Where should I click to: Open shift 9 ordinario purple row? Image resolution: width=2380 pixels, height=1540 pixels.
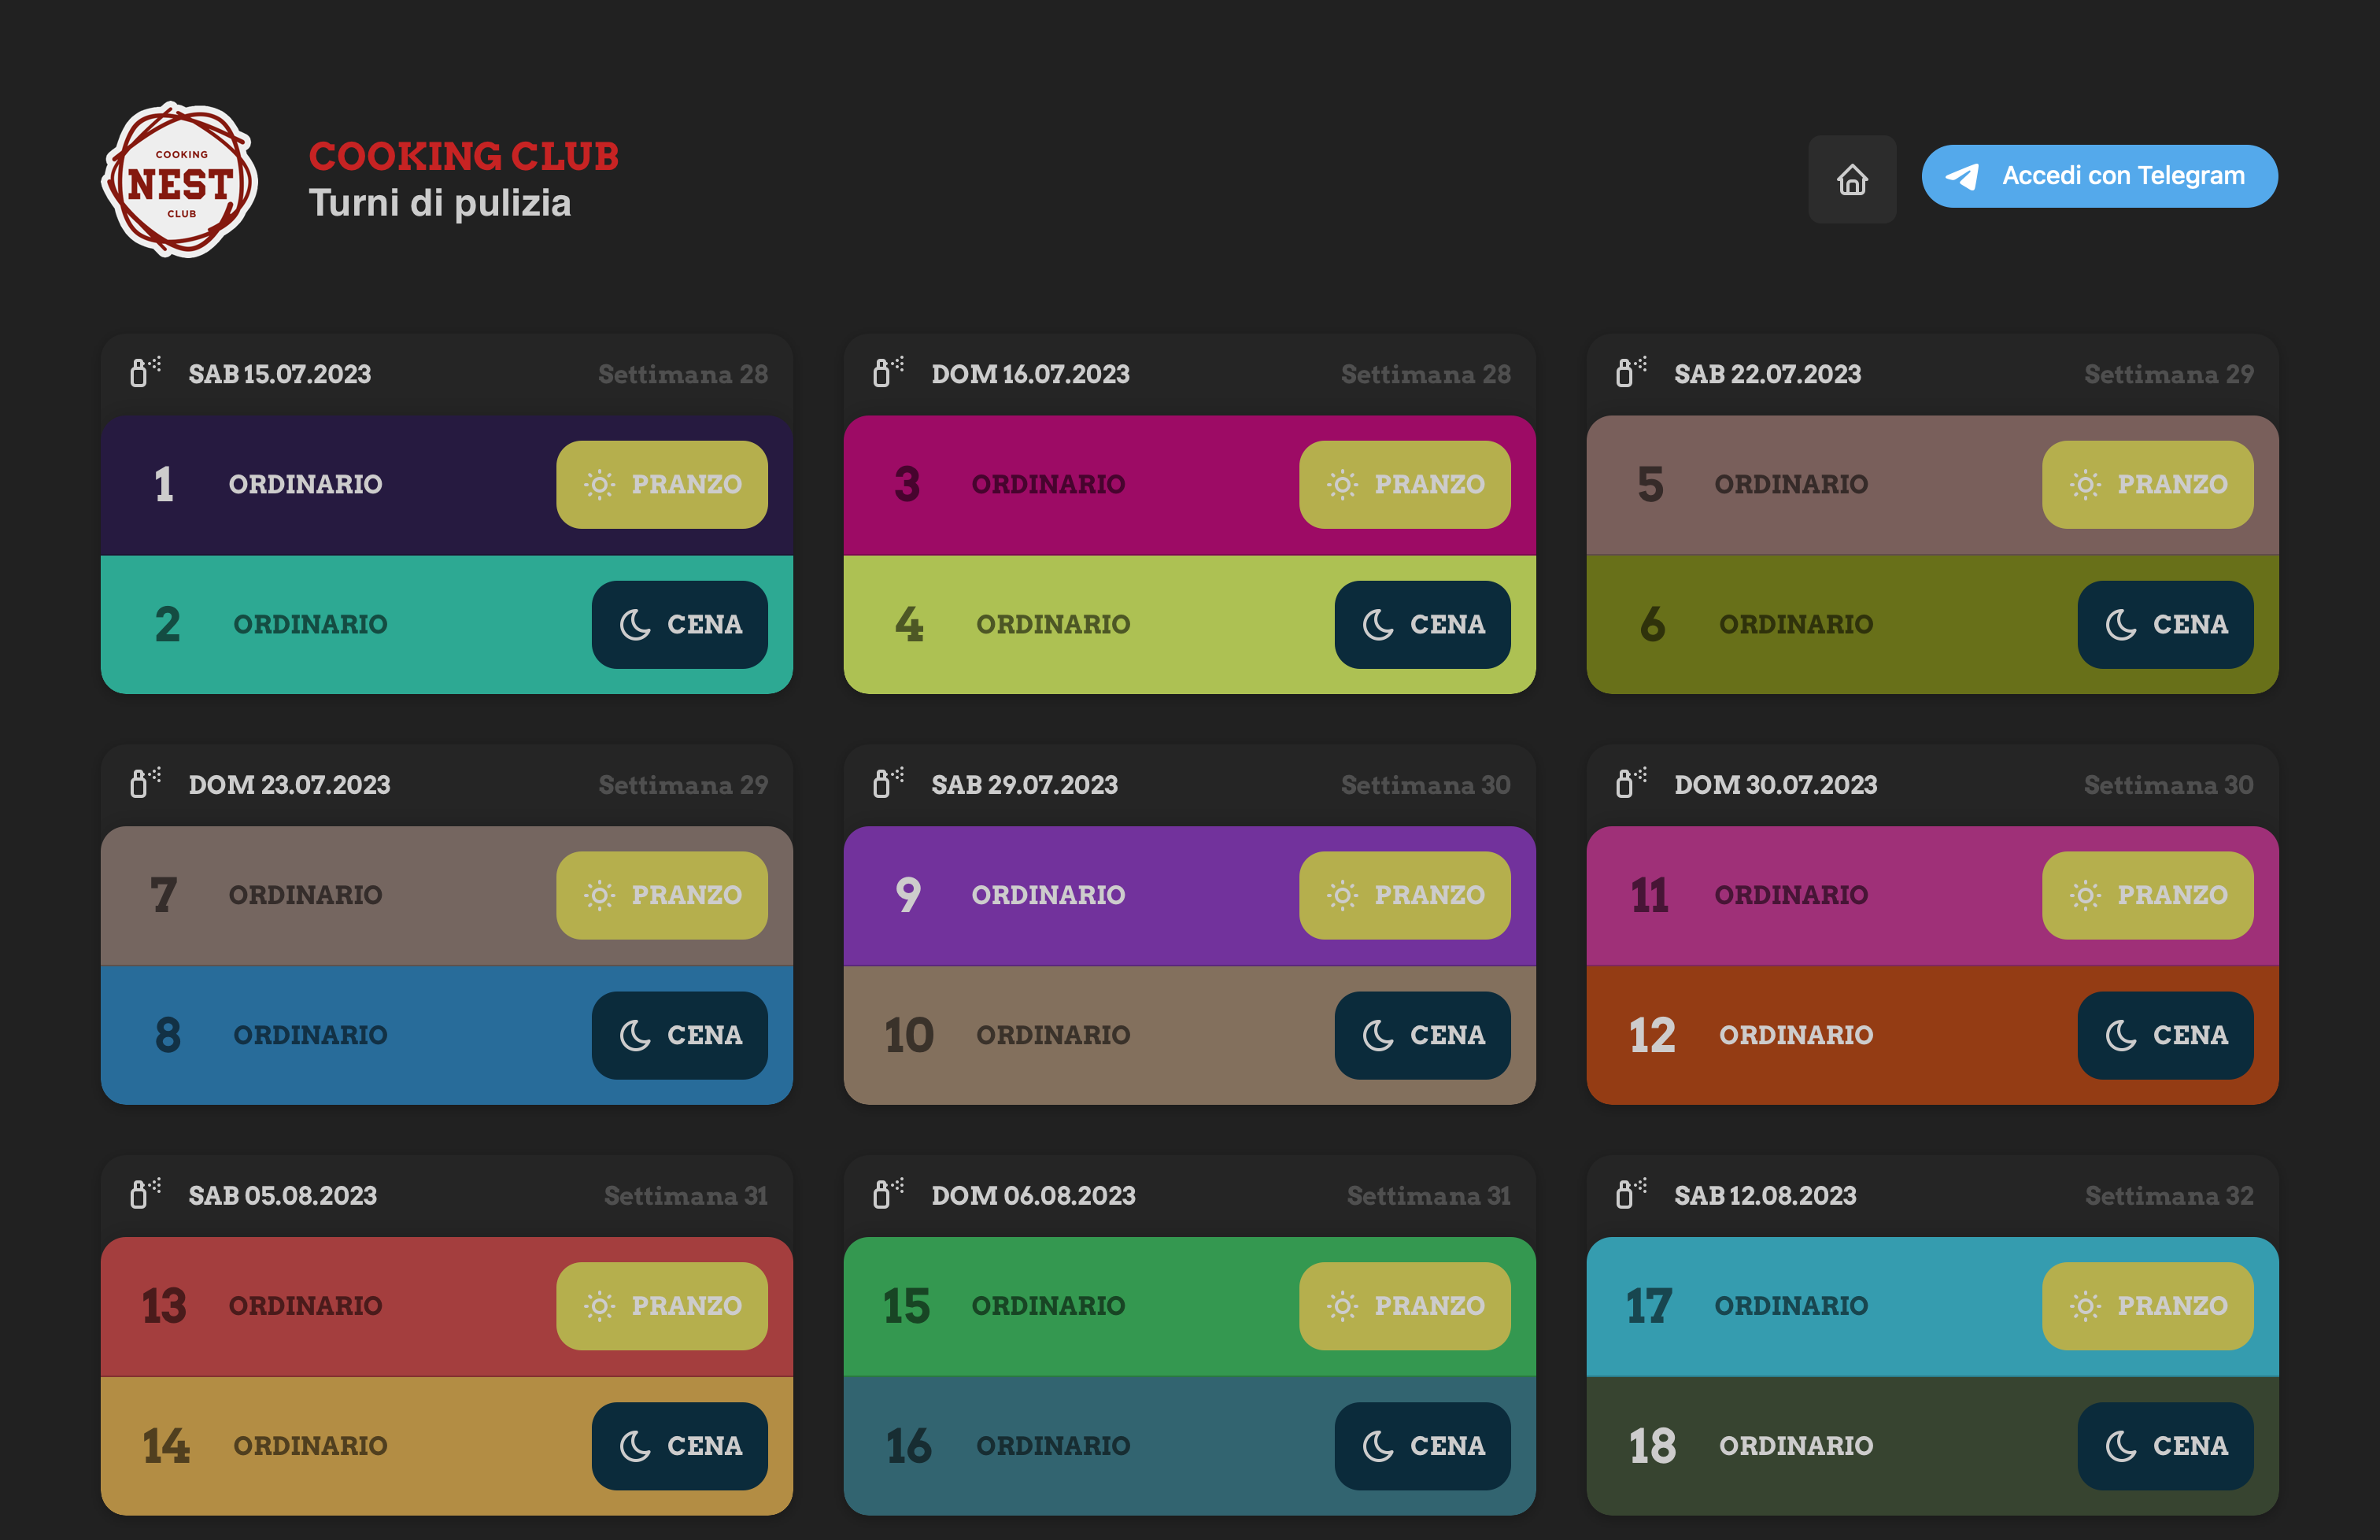point(1050,895)
